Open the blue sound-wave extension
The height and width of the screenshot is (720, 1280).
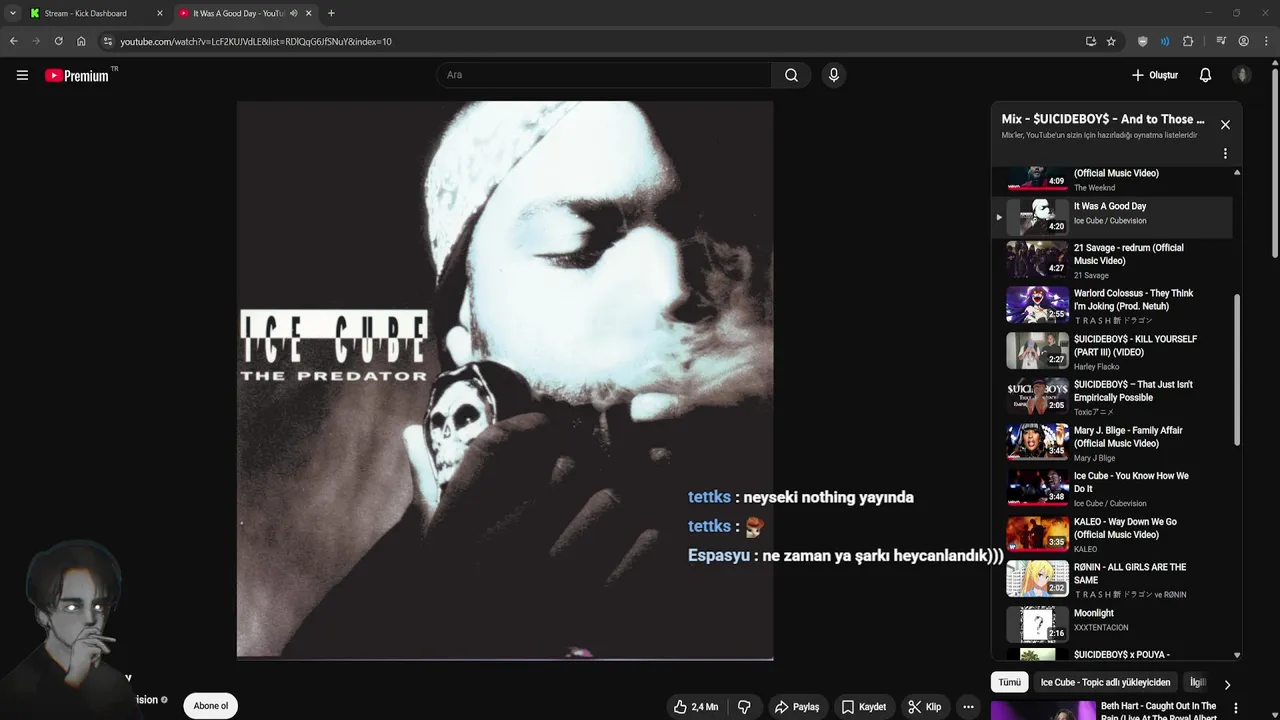[x=1165, y=41]
